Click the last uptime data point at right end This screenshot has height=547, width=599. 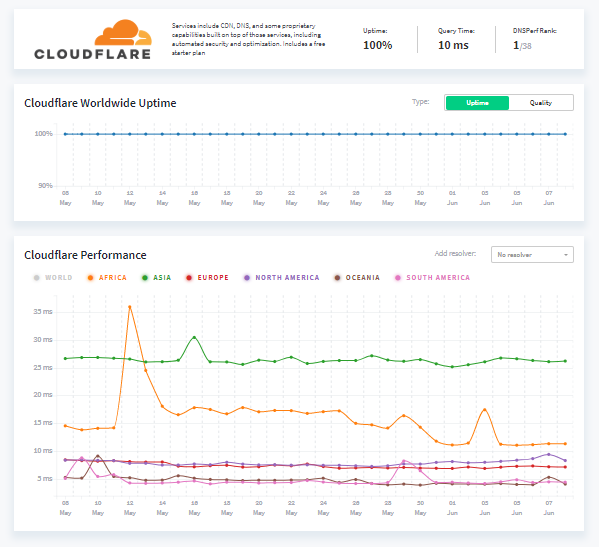coord(565,134)
